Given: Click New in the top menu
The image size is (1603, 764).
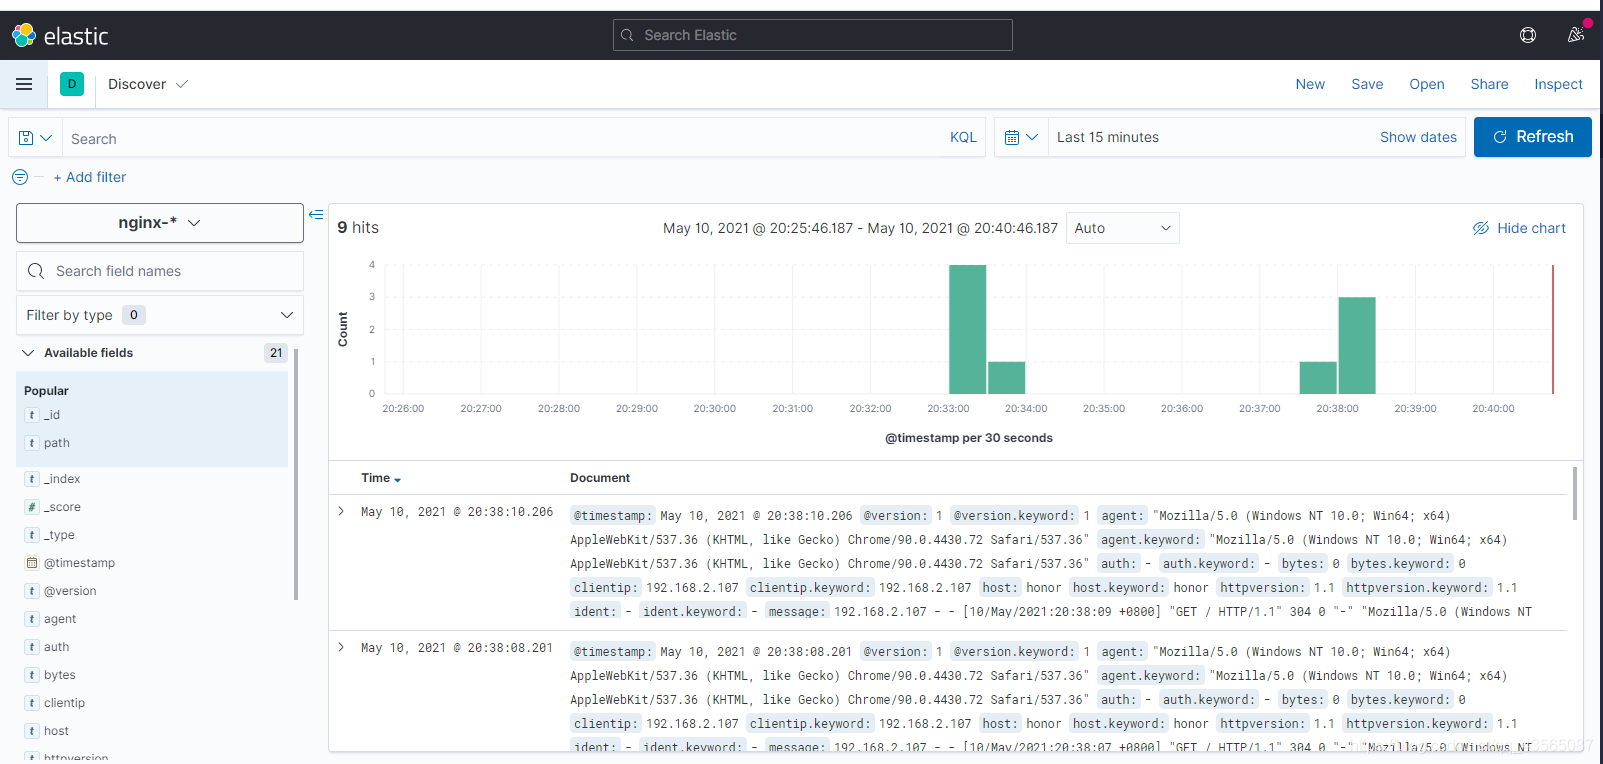Looking at the screenshot, I should click(1310, 84).
